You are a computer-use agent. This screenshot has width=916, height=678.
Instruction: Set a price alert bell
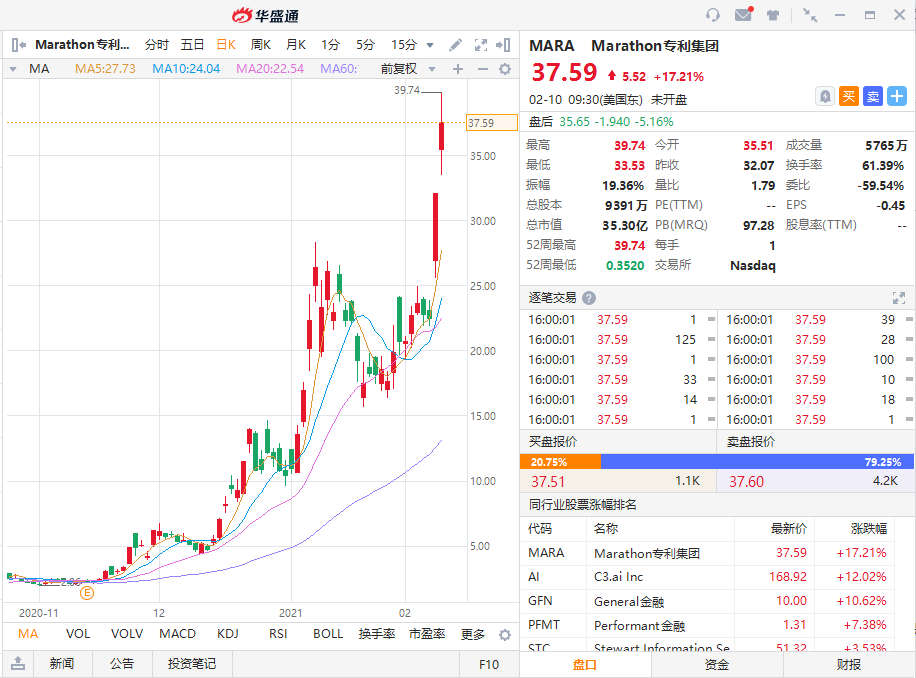tap(825, 96)
